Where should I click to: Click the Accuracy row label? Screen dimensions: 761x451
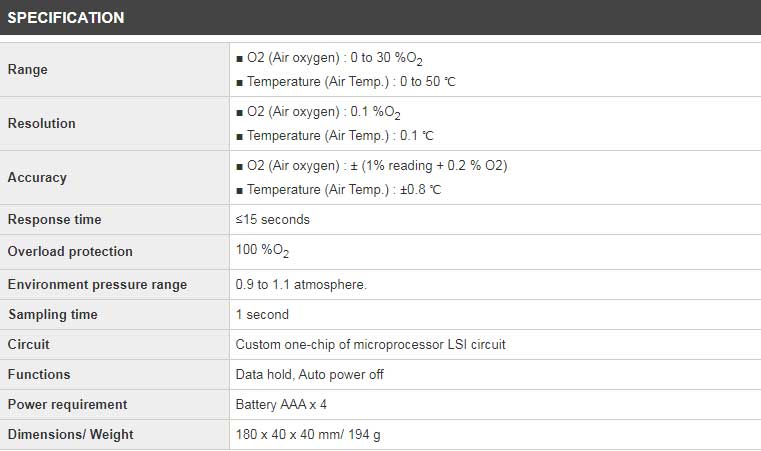coord(38,178)
